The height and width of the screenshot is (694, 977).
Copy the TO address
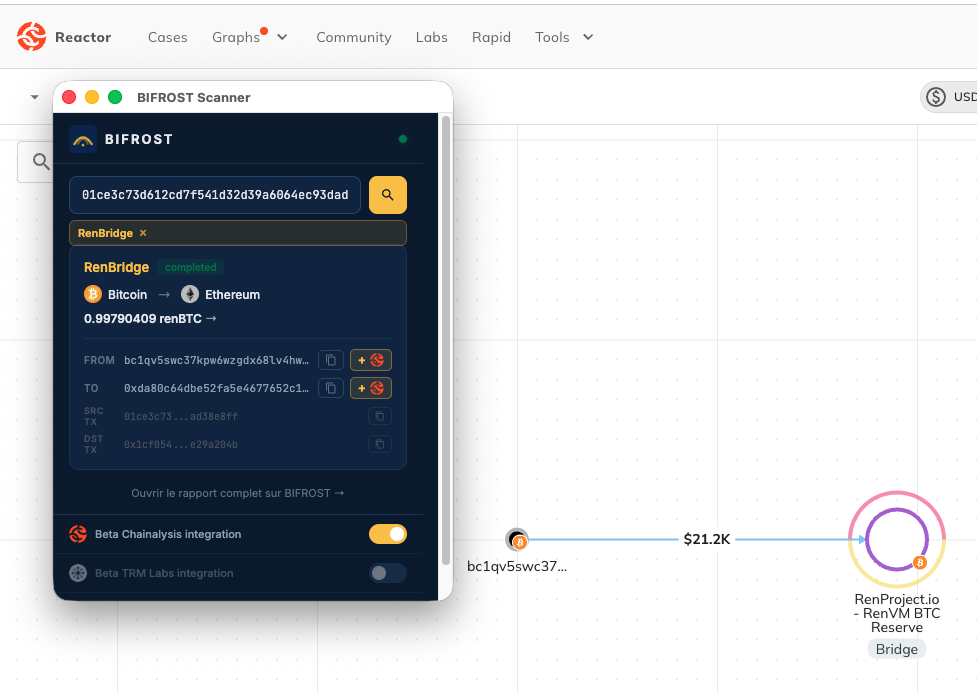(x=331, y=388)
